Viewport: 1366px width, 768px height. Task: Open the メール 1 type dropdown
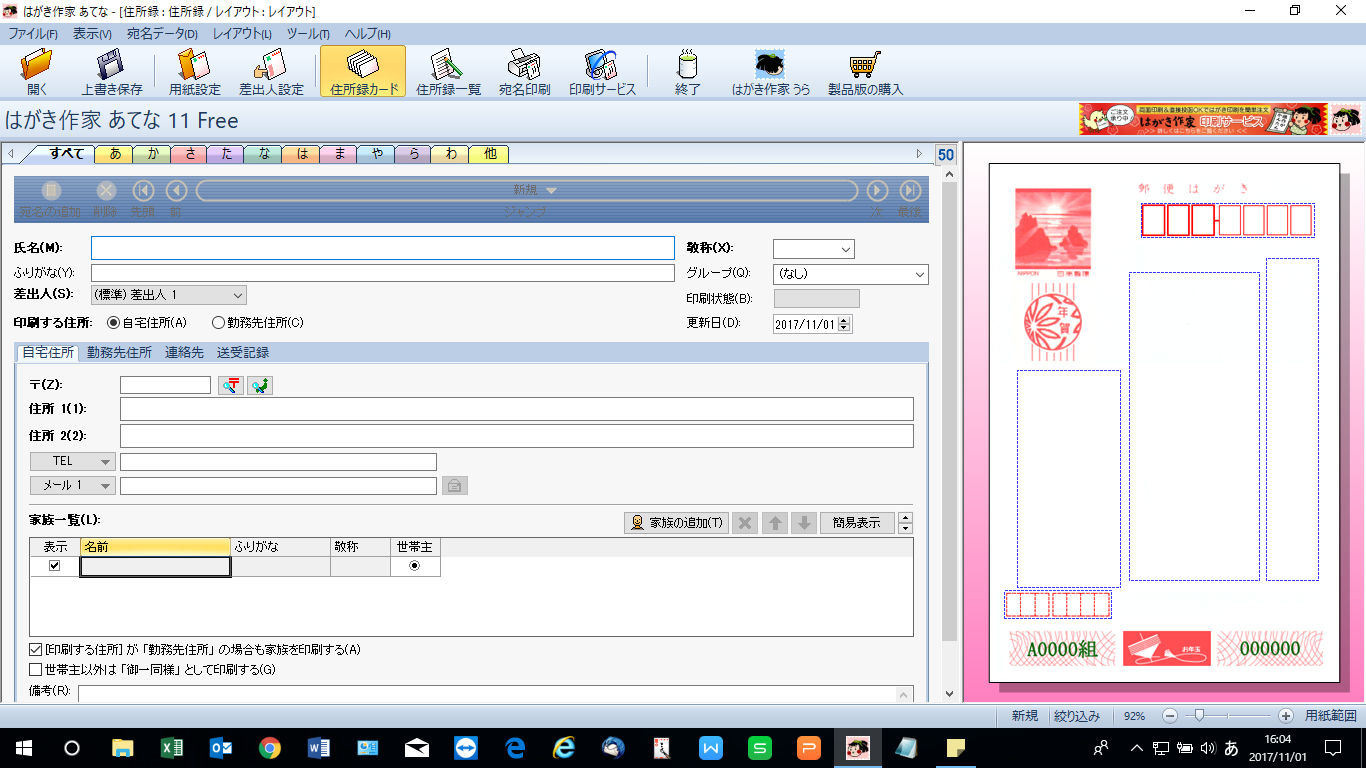[73, 486]
